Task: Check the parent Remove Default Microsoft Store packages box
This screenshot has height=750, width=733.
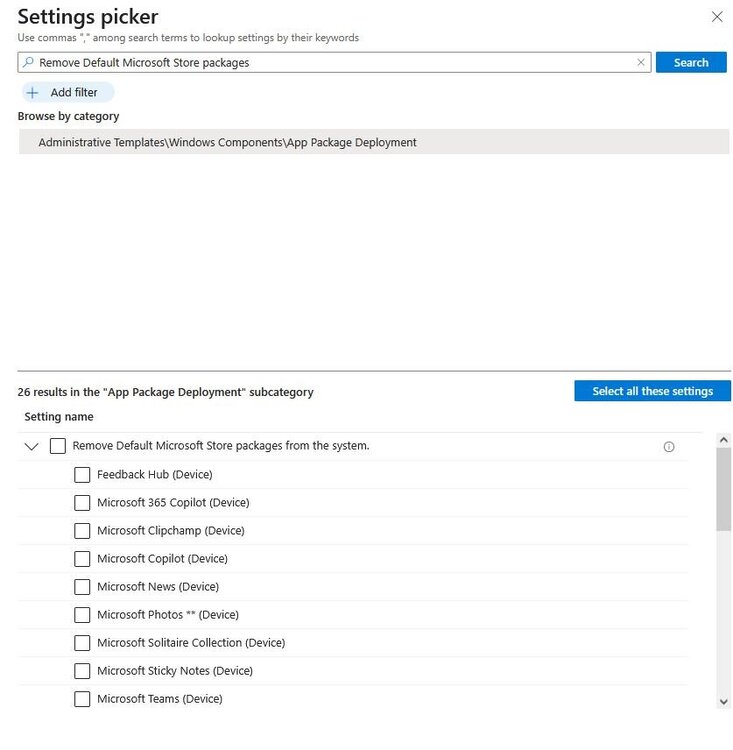Action: (58, 446)
